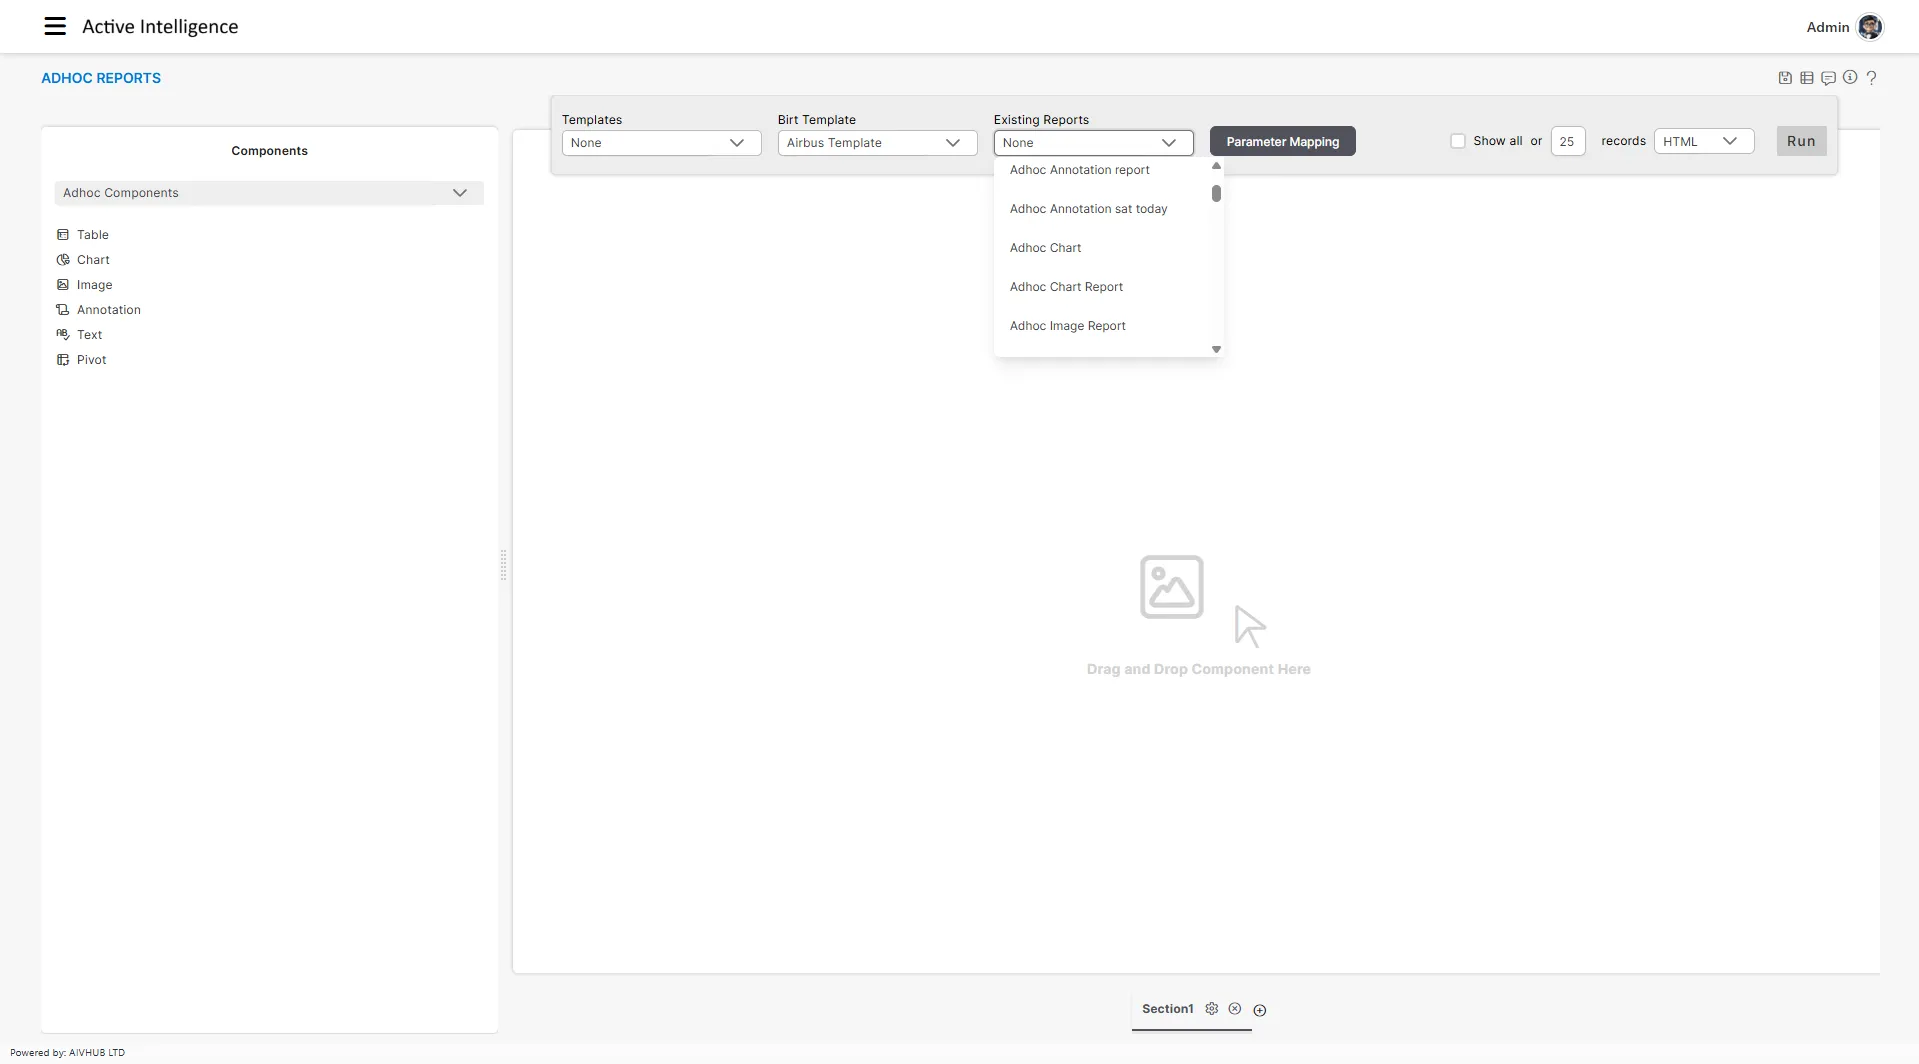This screenshot has width=1919, height=1064.
Task: Click the dropdown list scrollbar down arrow
Action: click(1216, 349)
